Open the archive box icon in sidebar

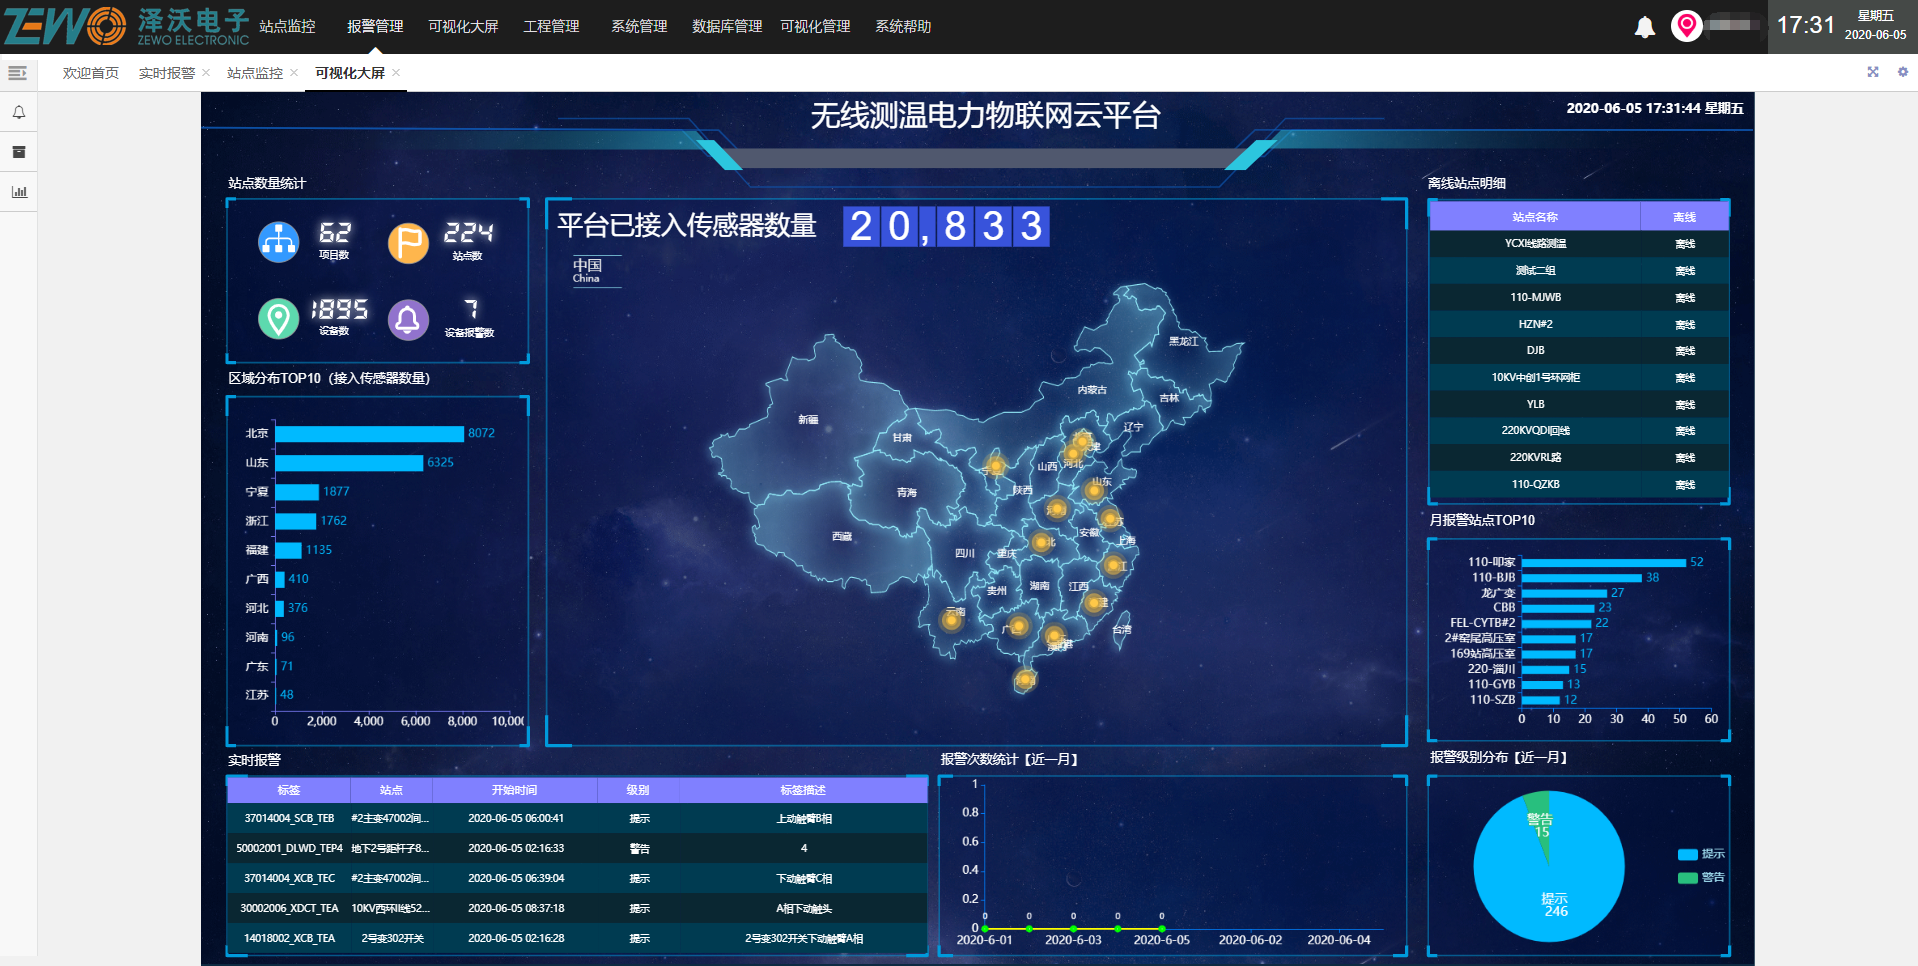click(18, 152)
